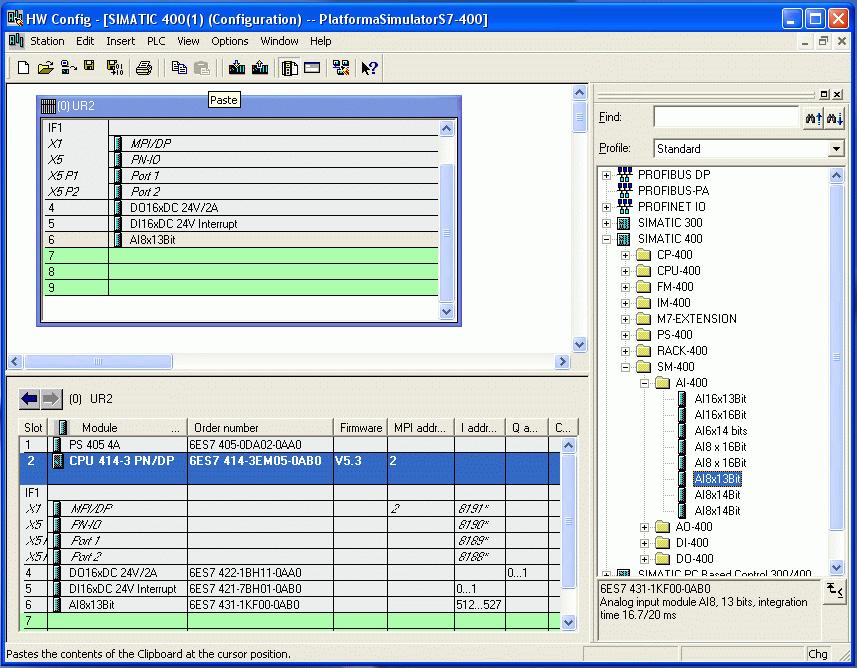Copy the selection with the Copy icon
This screenshot has width=857, height=668.
click(x=179, y=68)
